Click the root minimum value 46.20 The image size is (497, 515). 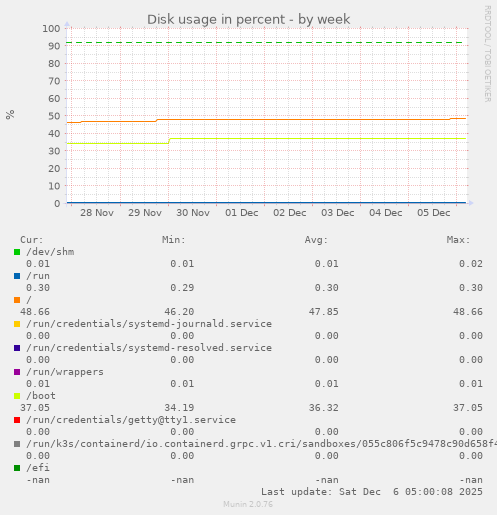click(179, 312)
